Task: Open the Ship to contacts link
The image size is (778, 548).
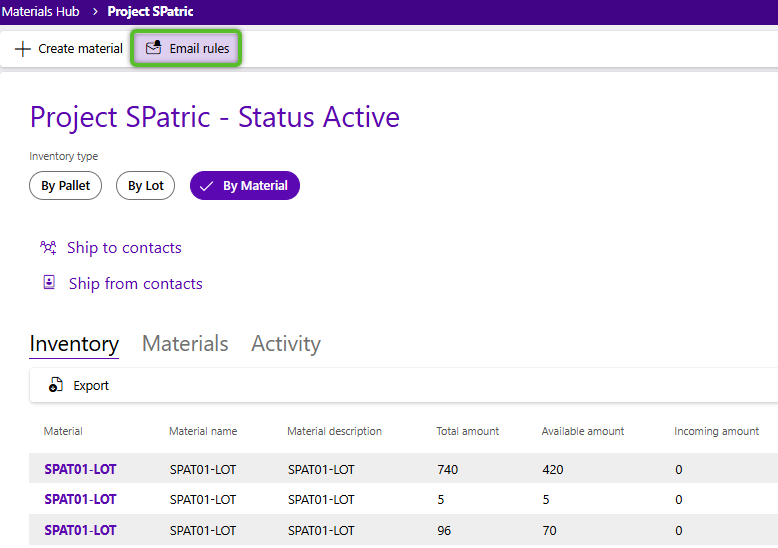Action: coord(124,248)
